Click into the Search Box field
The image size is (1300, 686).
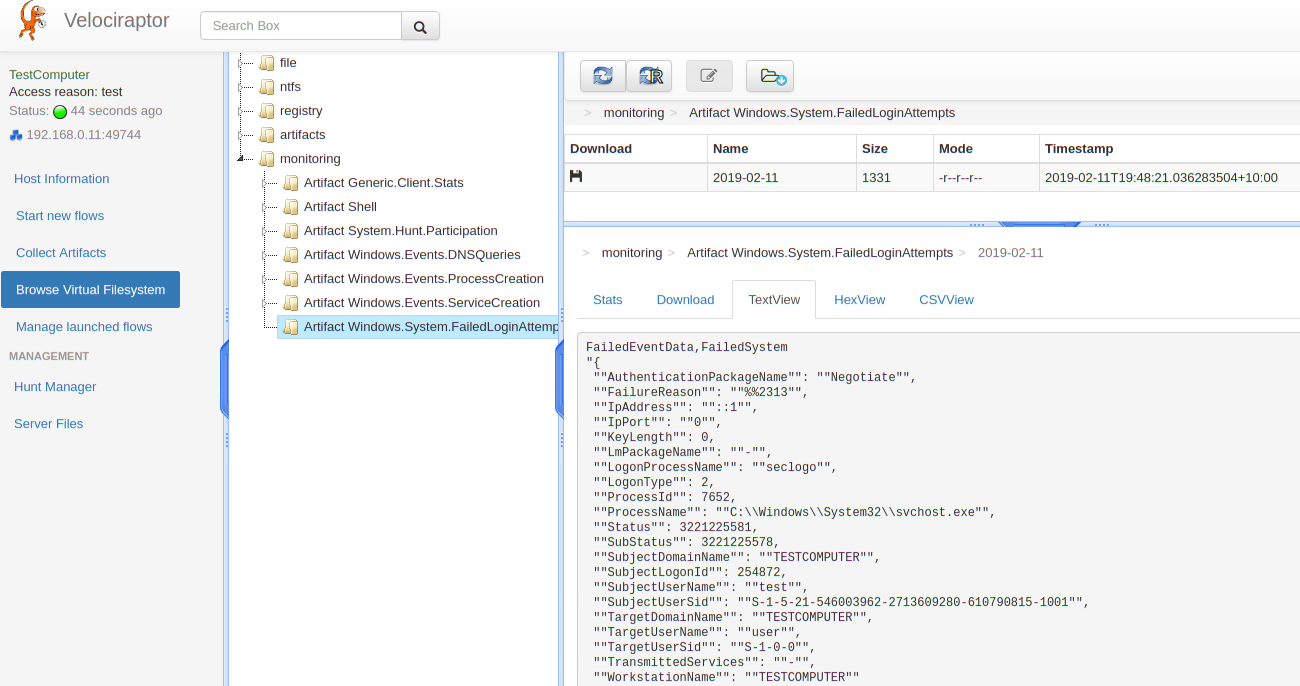click(x=301, y=26)
